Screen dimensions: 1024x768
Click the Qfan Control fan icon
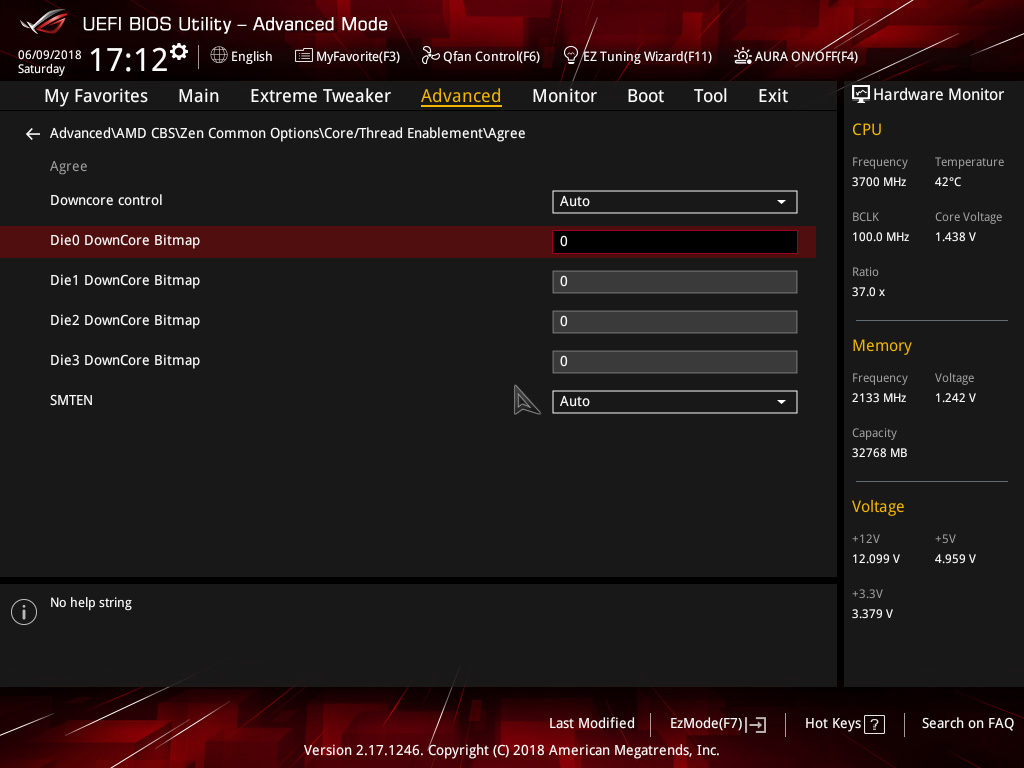[430, 56]
